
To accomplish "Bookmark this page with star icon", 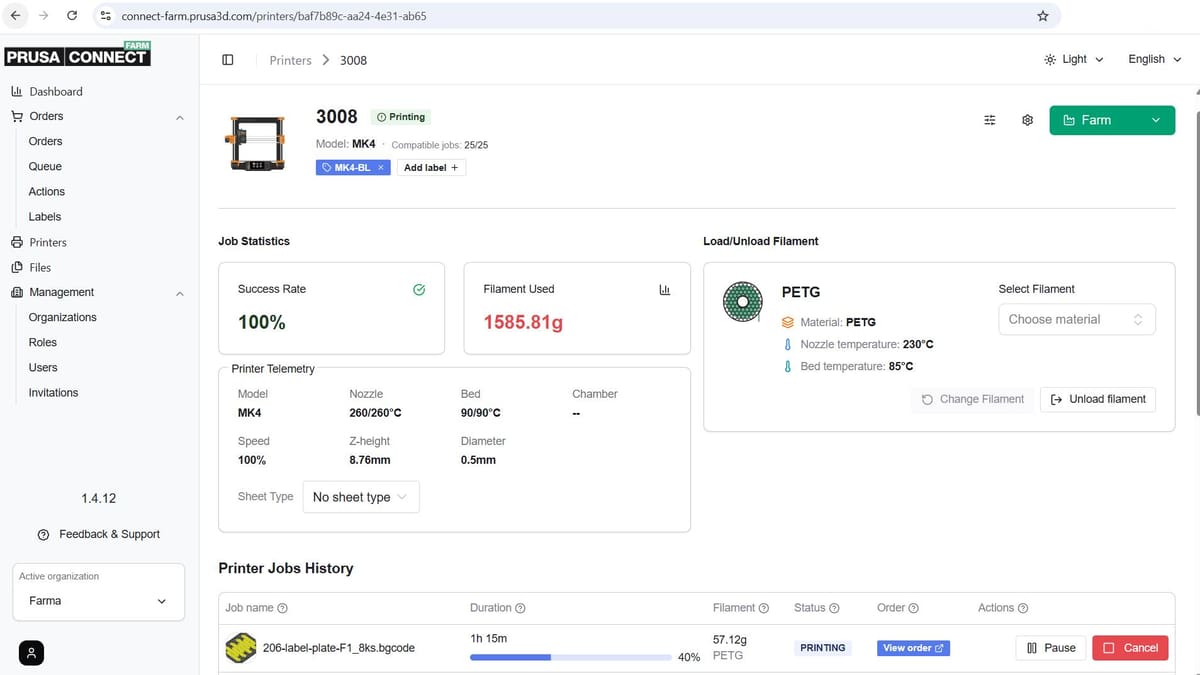I will tap(1043, 16).
